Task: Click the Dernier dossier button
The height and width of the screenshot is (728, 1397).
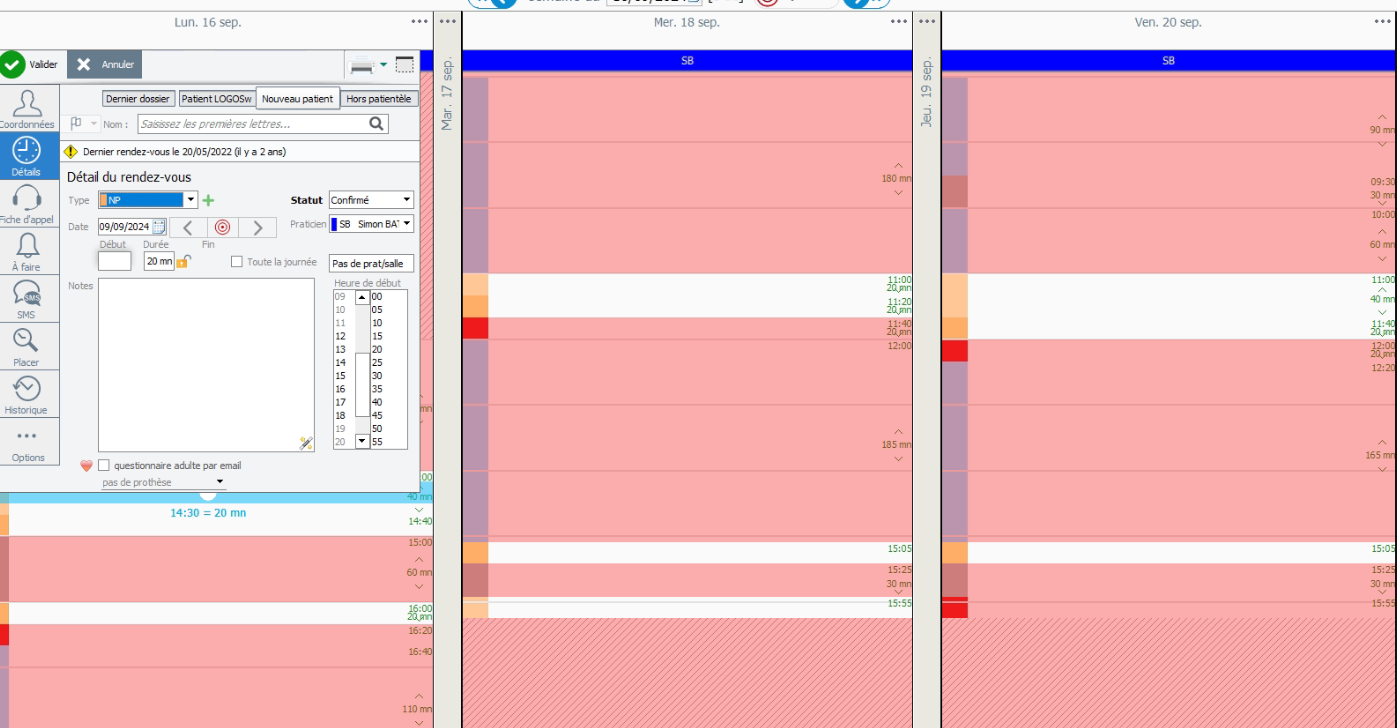Action: click(138, 99)
